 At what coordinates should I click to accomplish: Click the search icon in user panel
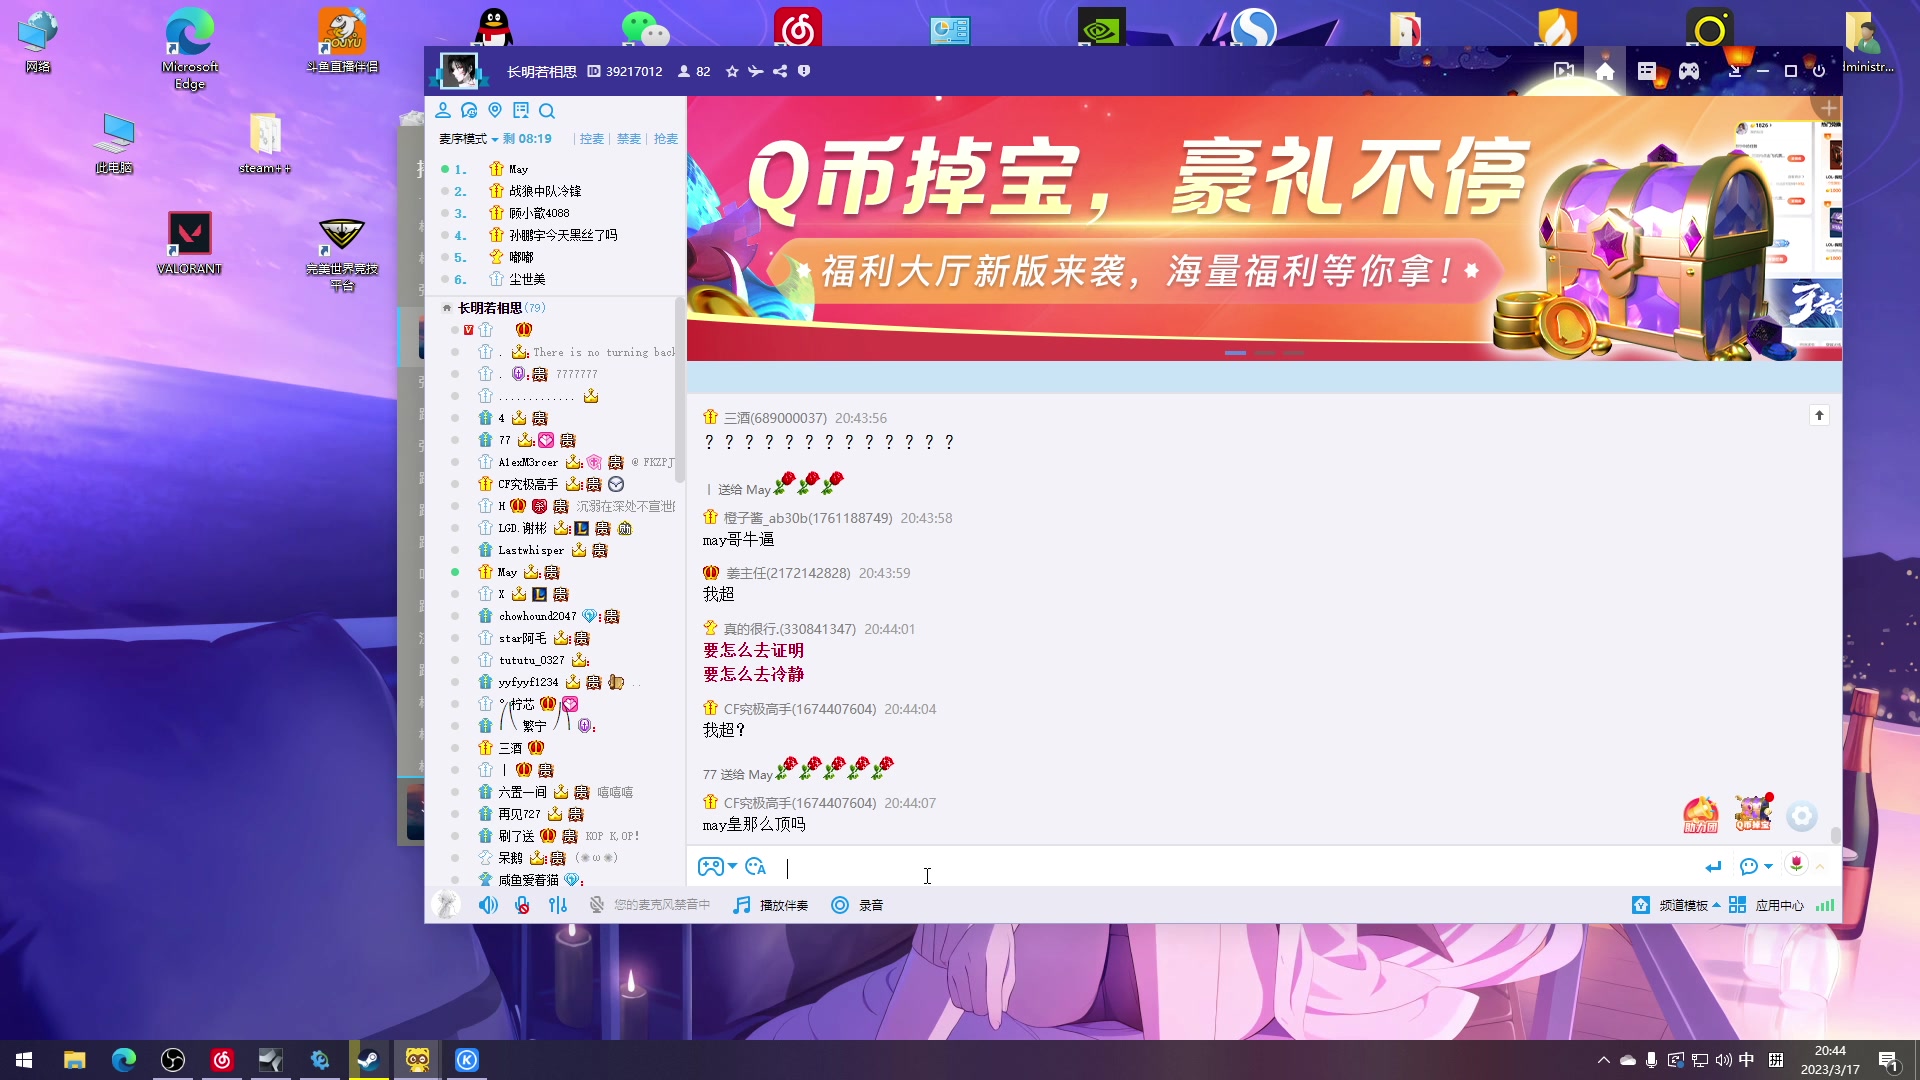(x=546, y=111)
